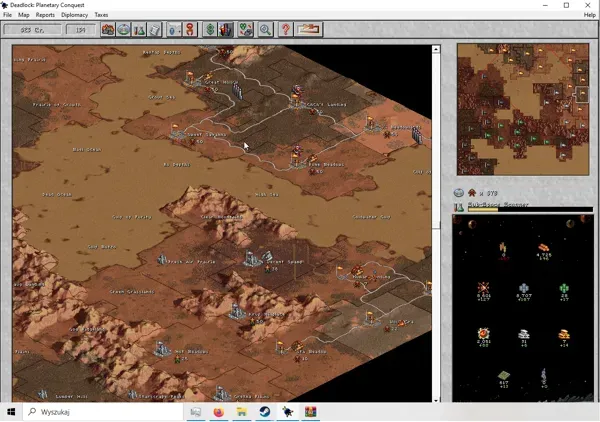Viewport: 600px width, 422px height.
Task: Click the magnifying glass zoom icon
Action: 265,29
